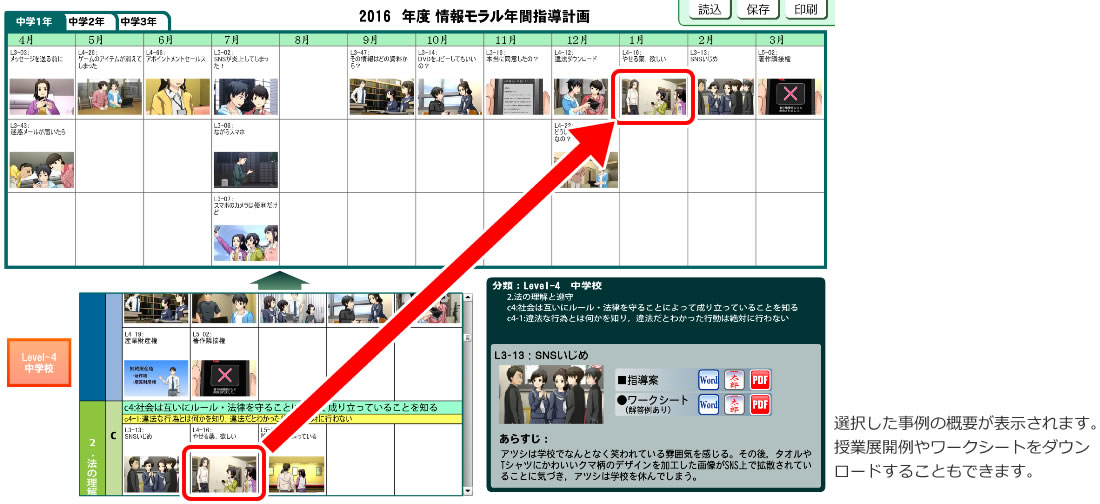Open the June アポイントメントセールス thumbnail
The width and height of the screenshot is (1100, 504).
pos(177,97)
